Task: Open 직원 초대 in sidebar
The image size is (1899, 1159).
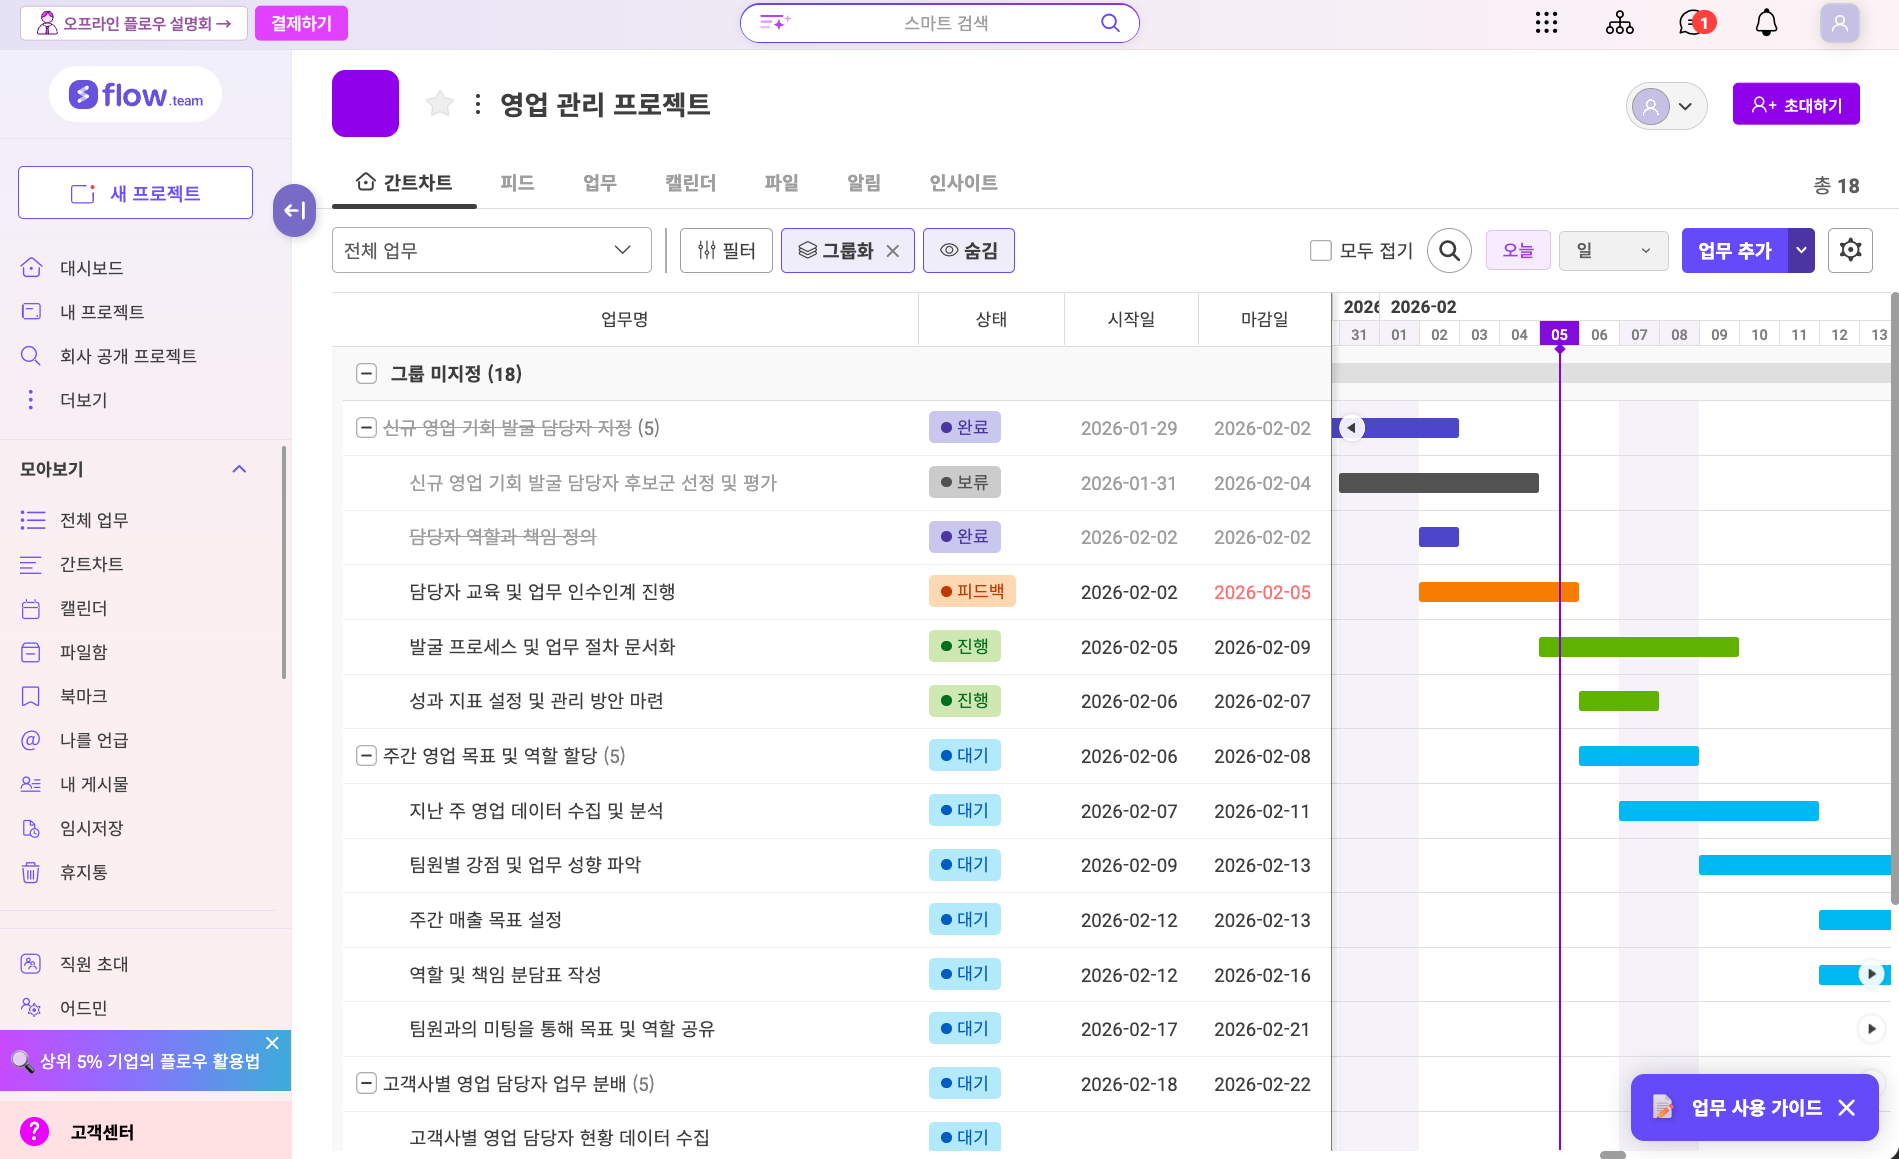Action: 93,964
